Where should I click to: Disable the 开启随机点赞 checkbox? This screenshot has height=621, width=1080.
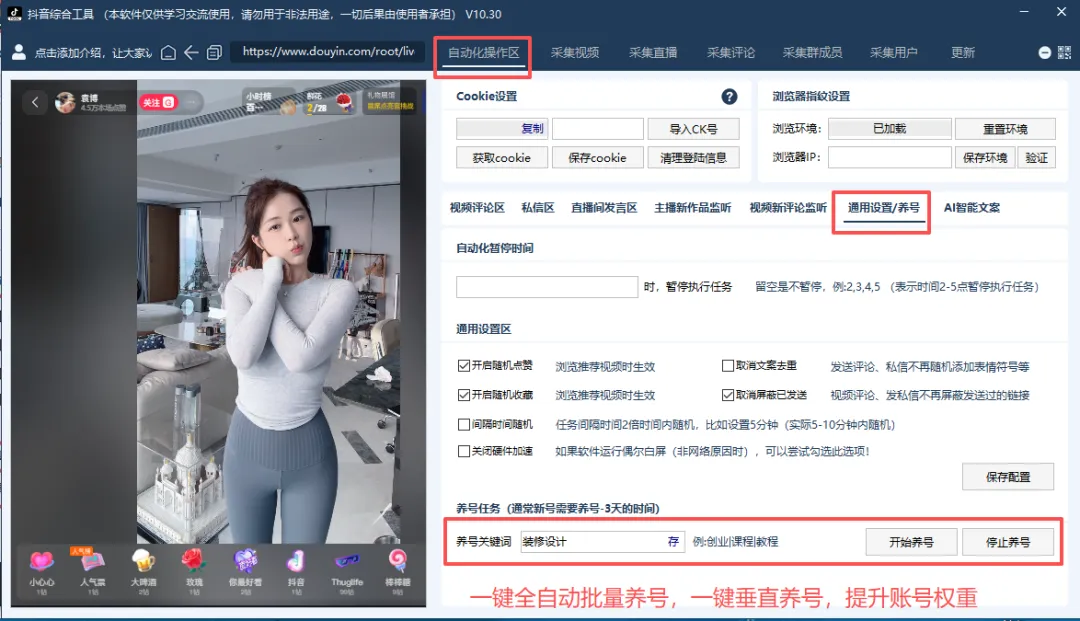point(466,365)
